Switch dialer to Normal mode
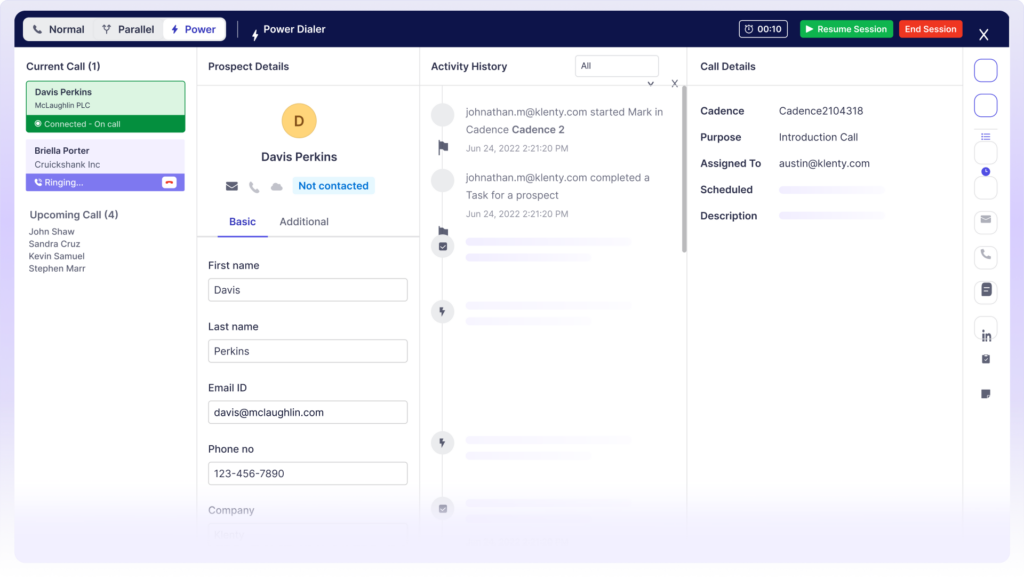Screen dimensions: 1024x577 [59, 30]
